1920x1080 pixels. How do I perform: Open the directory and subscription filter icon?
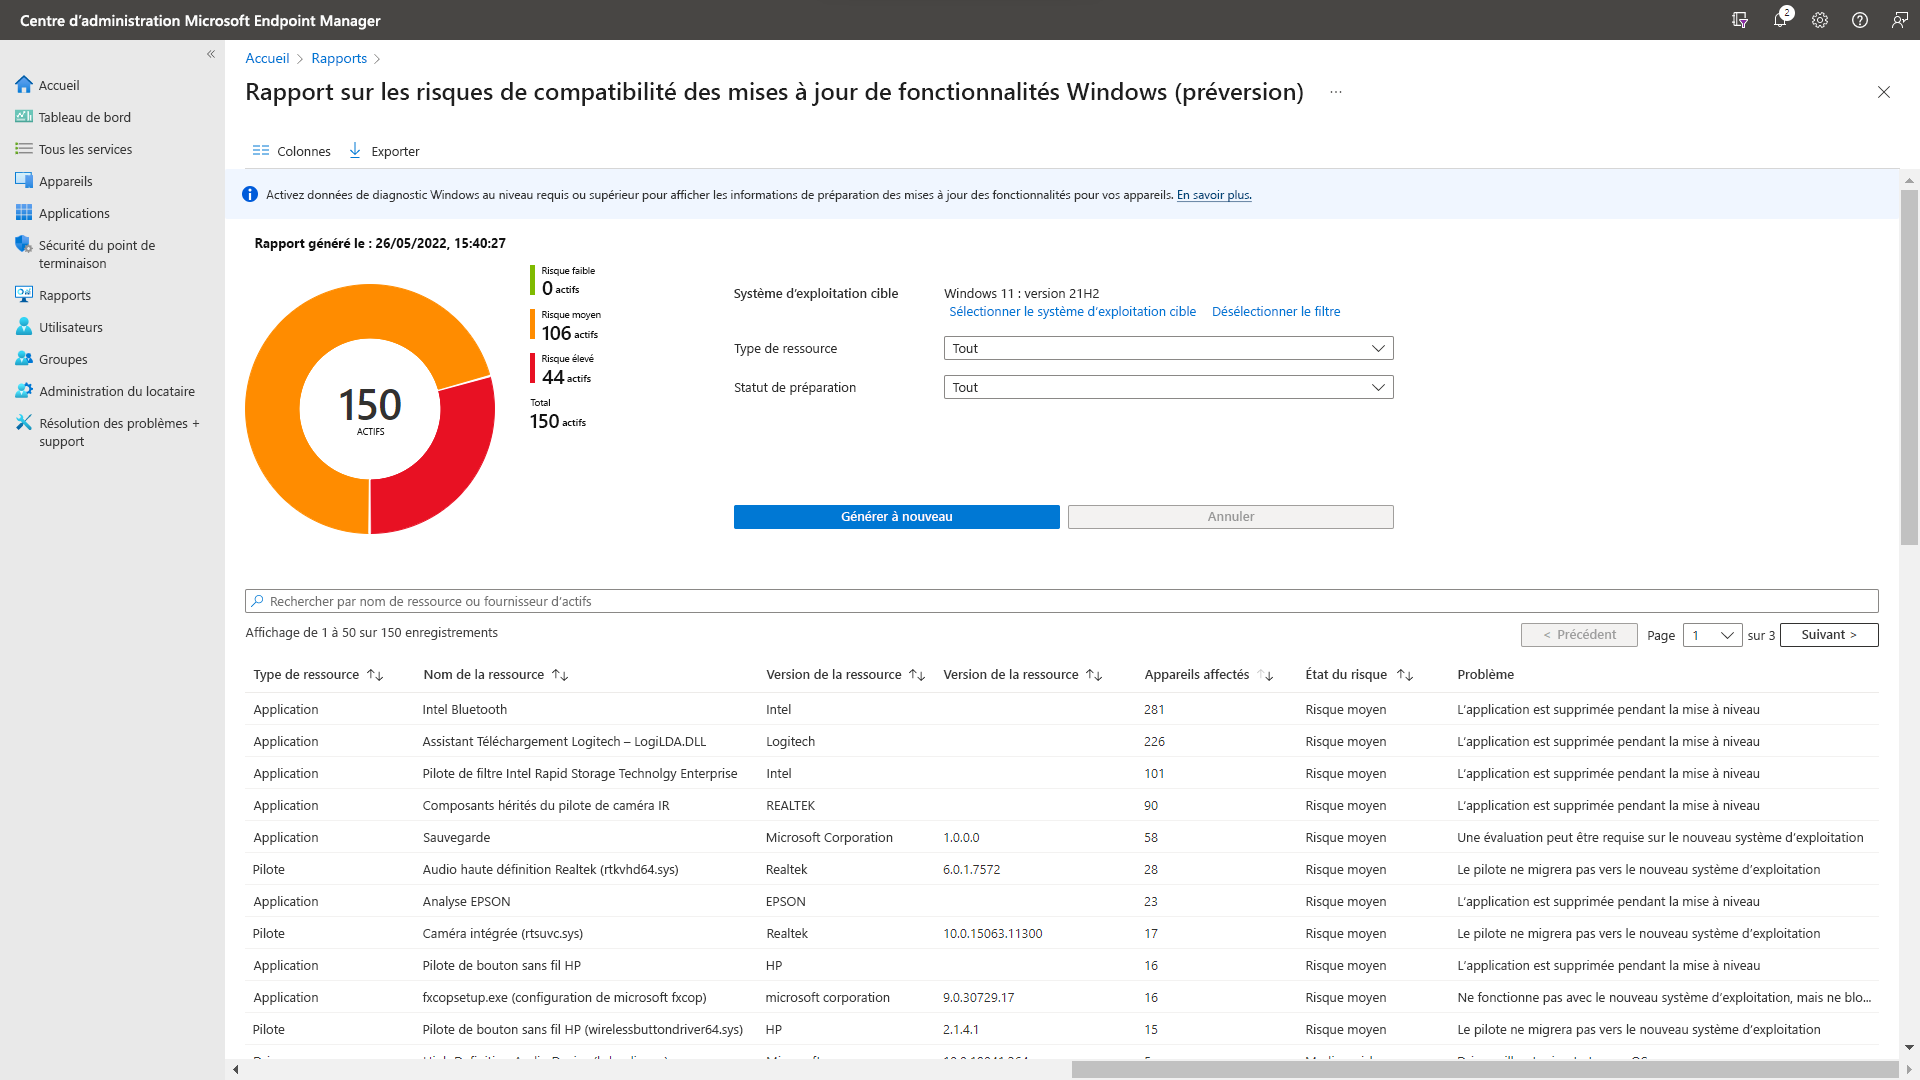(1740, 20)
